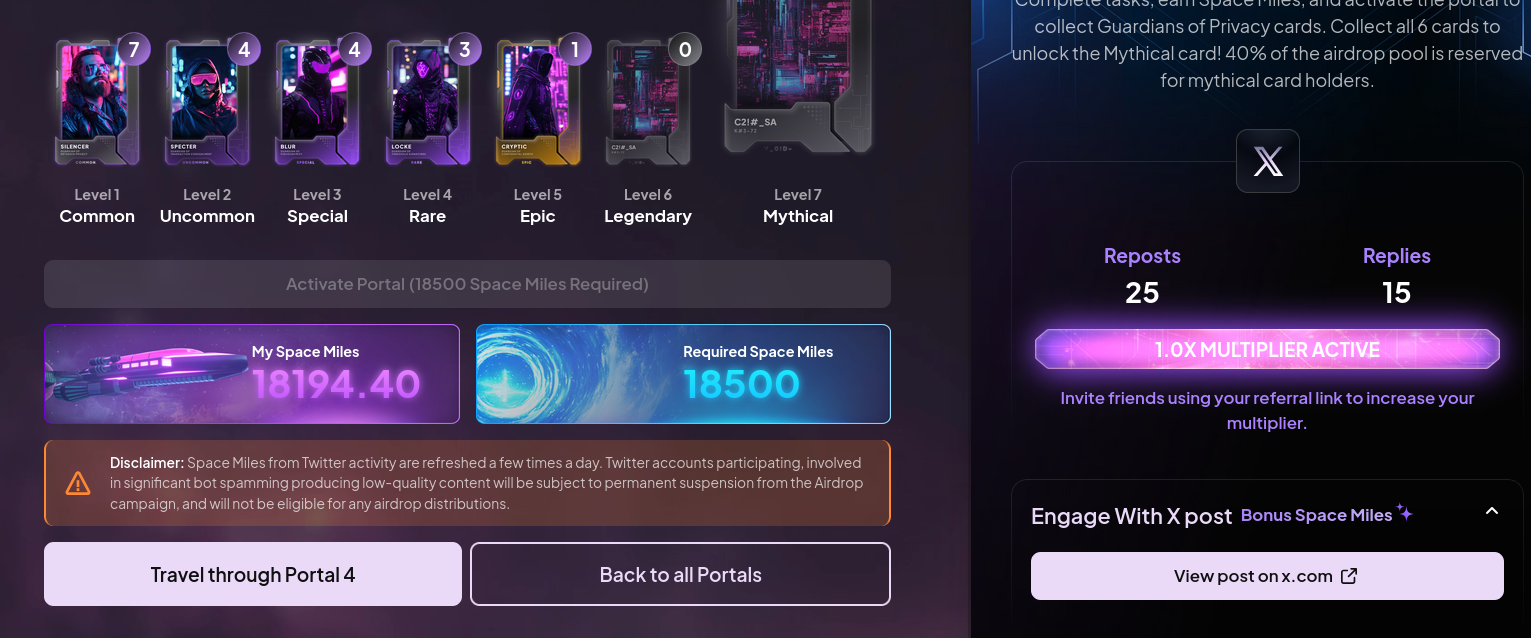Open the Locke Rare card
Viewport: 1531px width, 638px height.
[x=426, y=105]
